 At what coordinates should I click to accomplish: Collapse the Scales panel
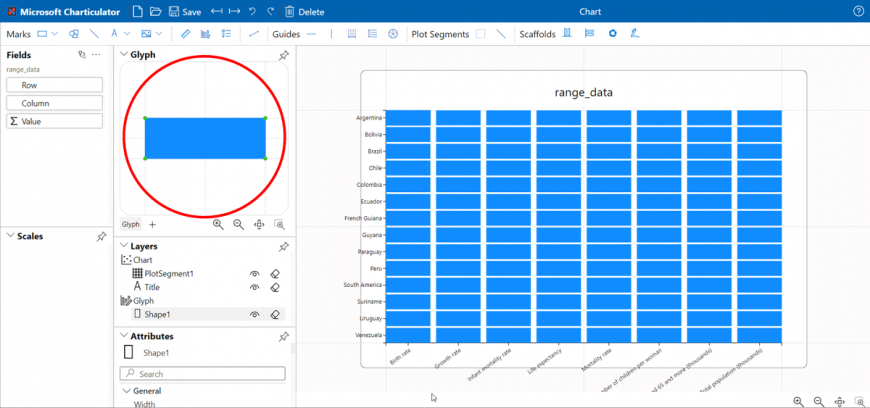[x=10, y=236]
